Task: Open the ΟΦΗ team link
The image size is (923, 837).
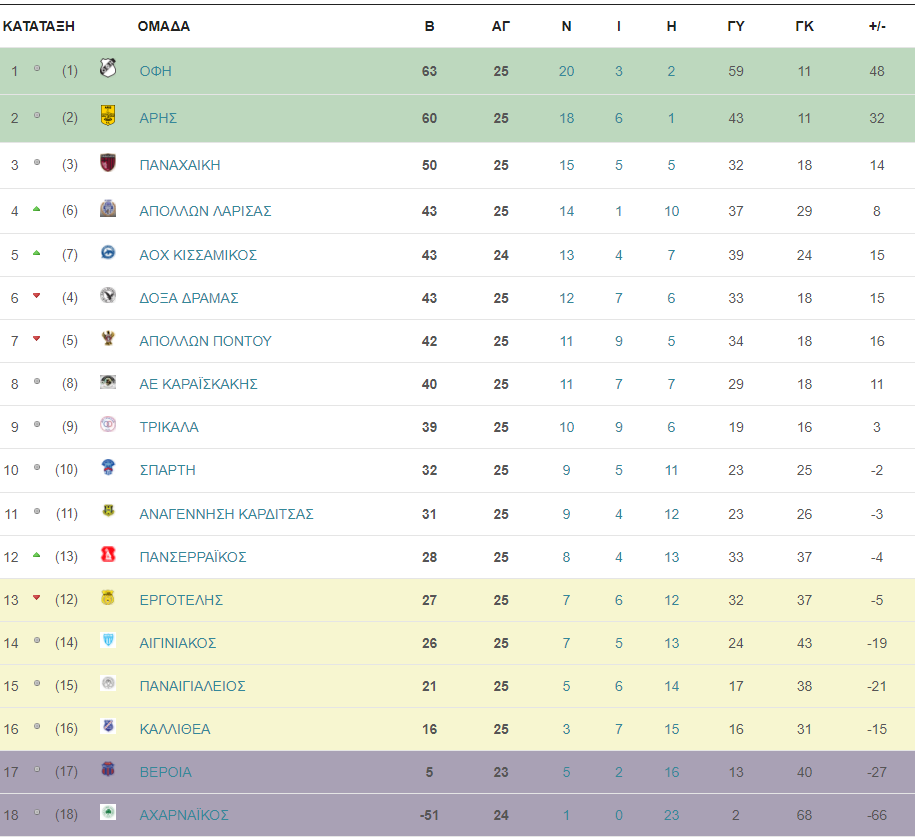Action: pos(155,71)
